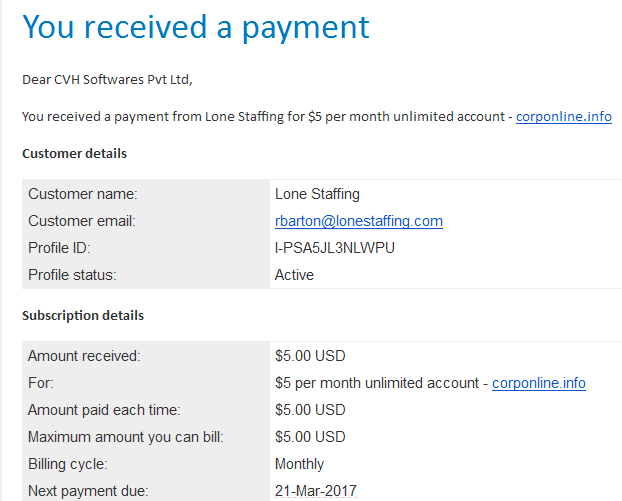
Task: Open corponline.info link in subscription details
Action: coord(539,383)
